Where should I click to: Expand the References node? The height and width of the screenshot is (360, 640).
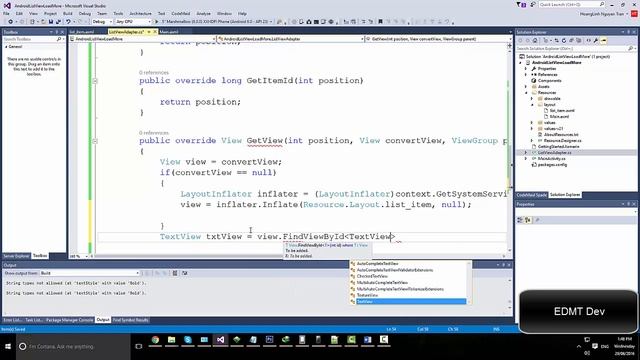click(526, 75)
